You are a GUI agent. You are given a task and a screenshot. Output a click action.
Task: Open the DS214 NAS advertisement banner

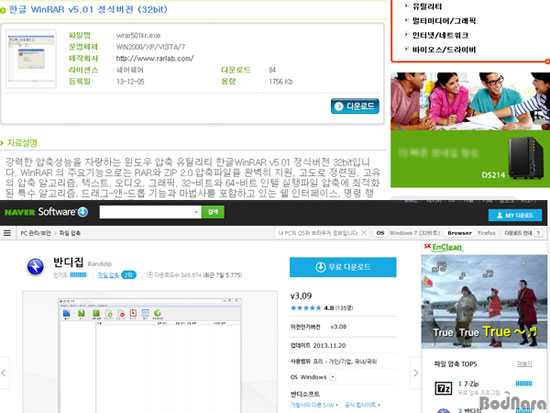470,130
